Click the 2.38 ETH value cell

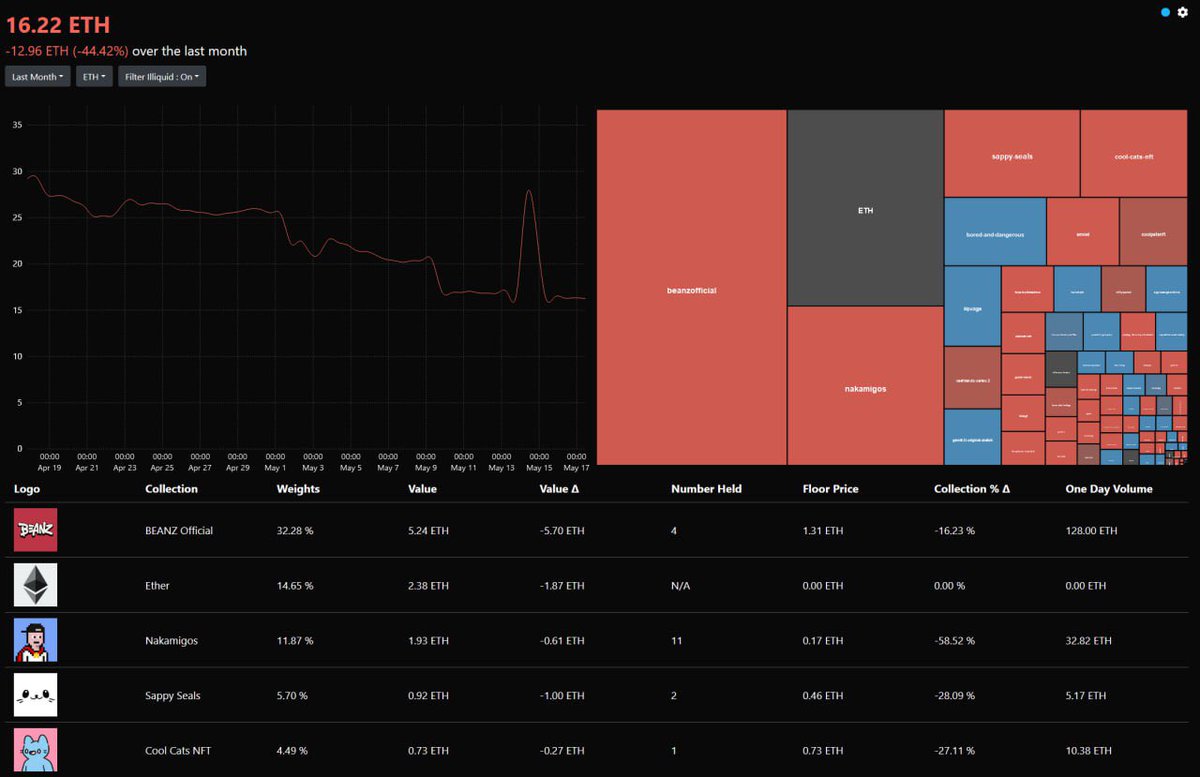point(428,585)
